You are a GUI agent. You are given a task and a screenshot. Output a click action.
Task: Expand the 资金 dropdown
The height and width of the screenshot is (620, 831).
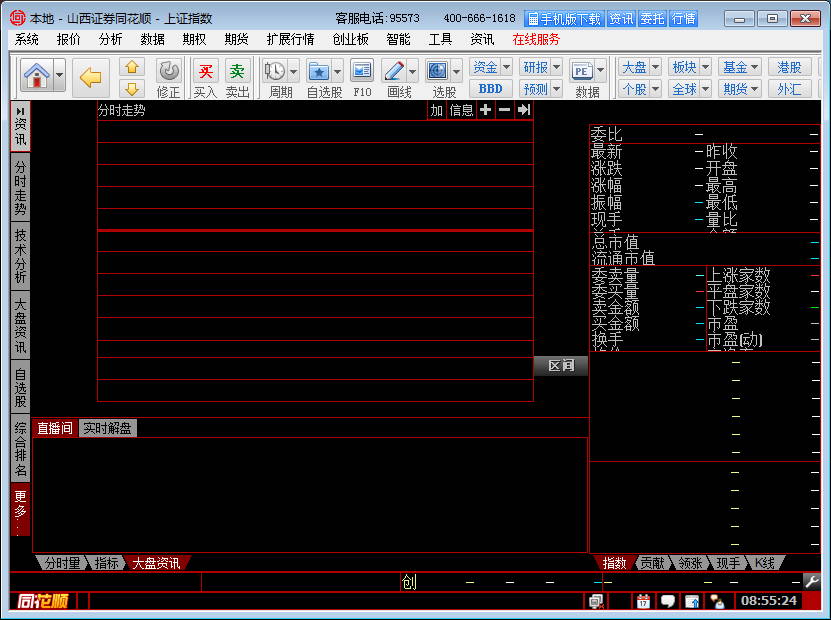pyautogui.click(x=491, y=67)
